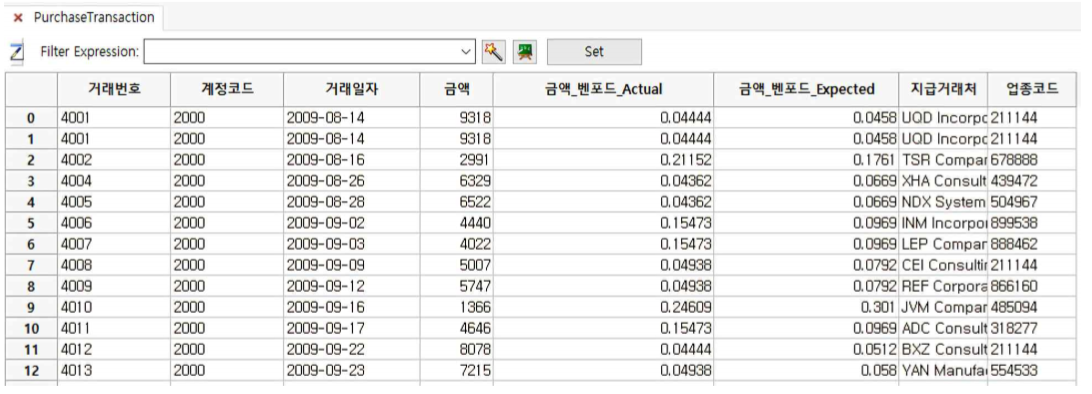Select the 계정코드 column header
Screen dimensions: 1092x394
[x=227, y=89]
